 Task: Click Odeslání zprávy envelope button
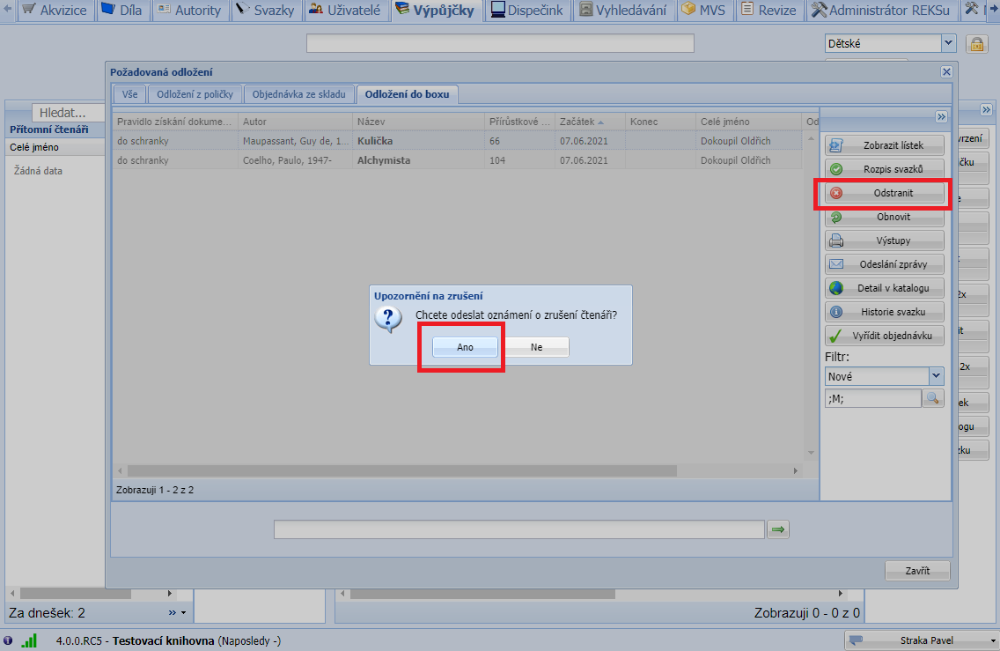click(884, 265)
